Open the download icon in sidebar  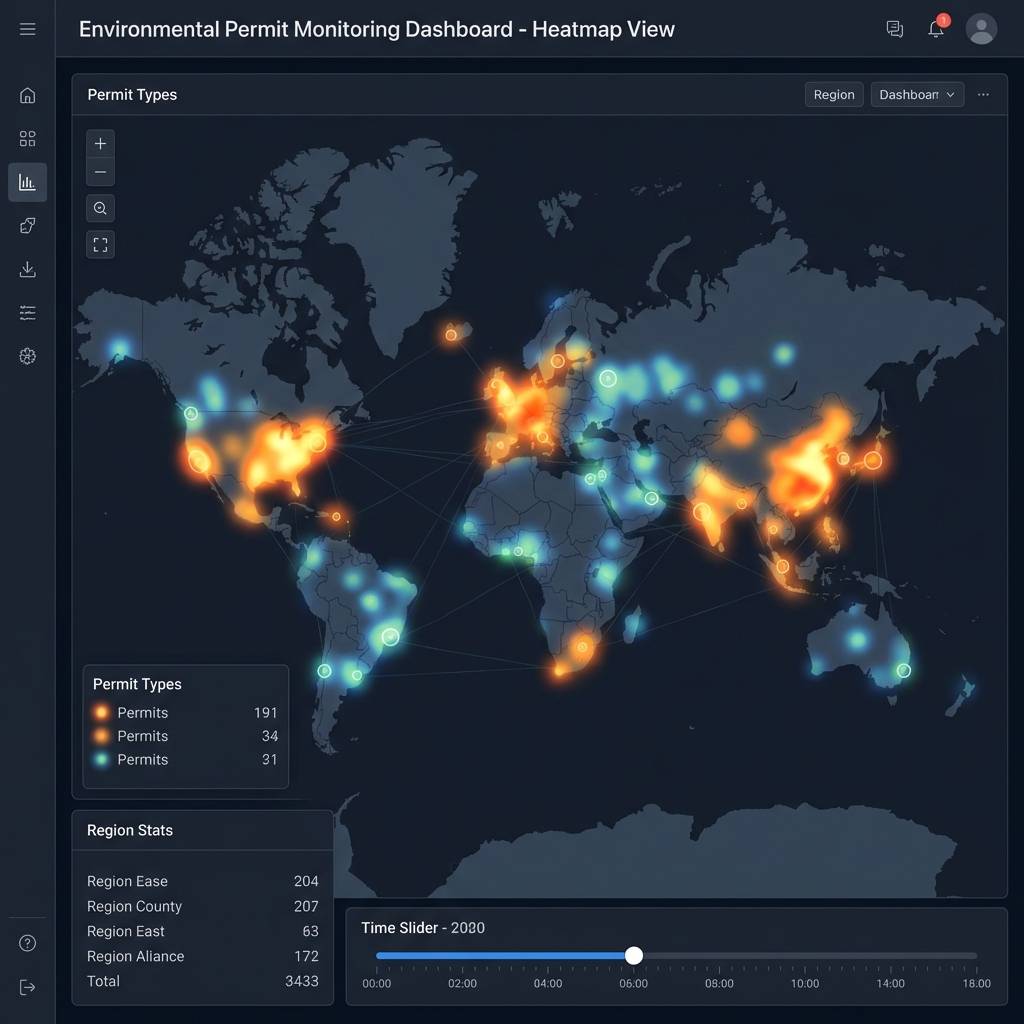click(27, 269)
